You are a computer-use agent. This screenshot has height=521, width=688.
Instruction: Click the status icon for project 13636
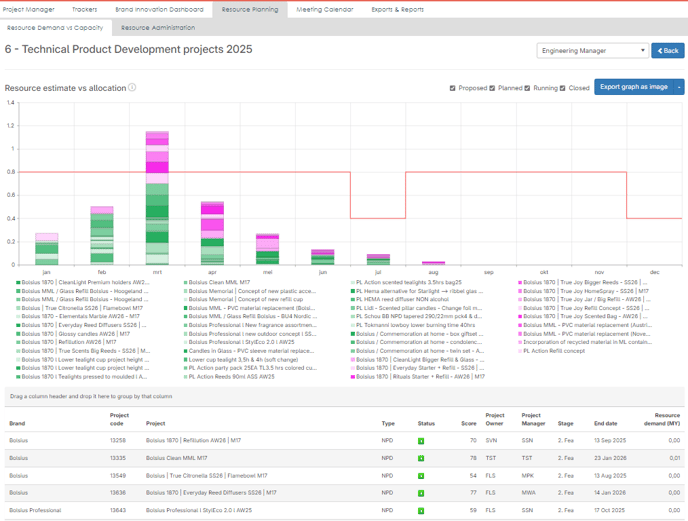coord(421,493)
